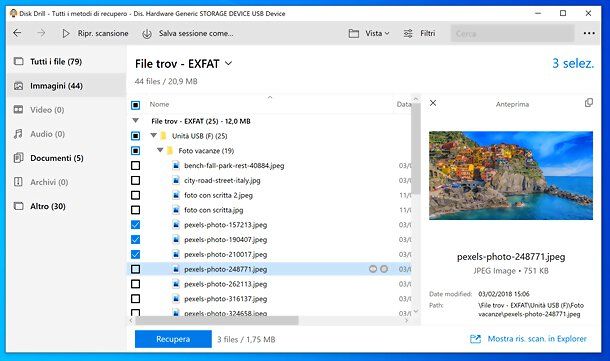This screenshot has width=610, height=361.
Task: Collapse the File trov - EXFAT (25) group
Action: [135, 121]
